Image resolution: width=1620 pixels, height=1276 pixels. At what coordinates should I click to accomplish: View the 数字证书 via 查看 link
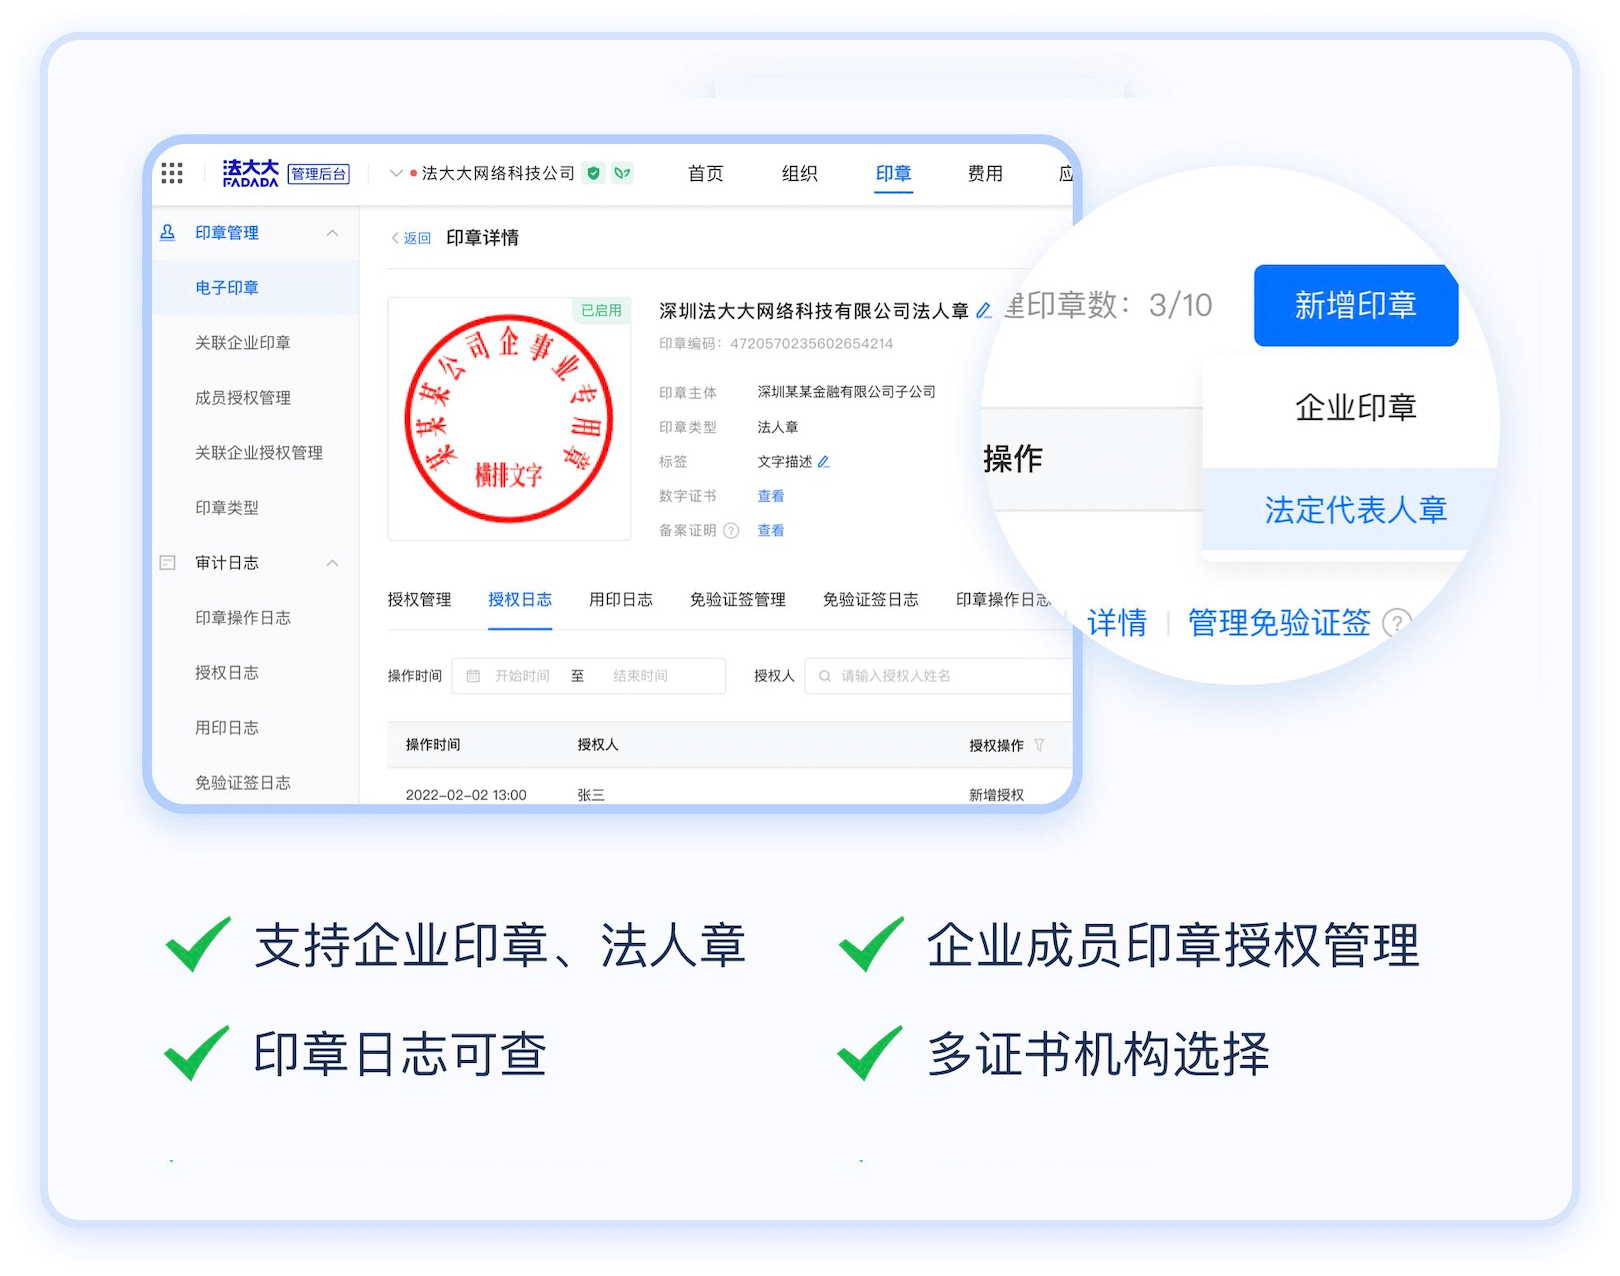point(771,496)
